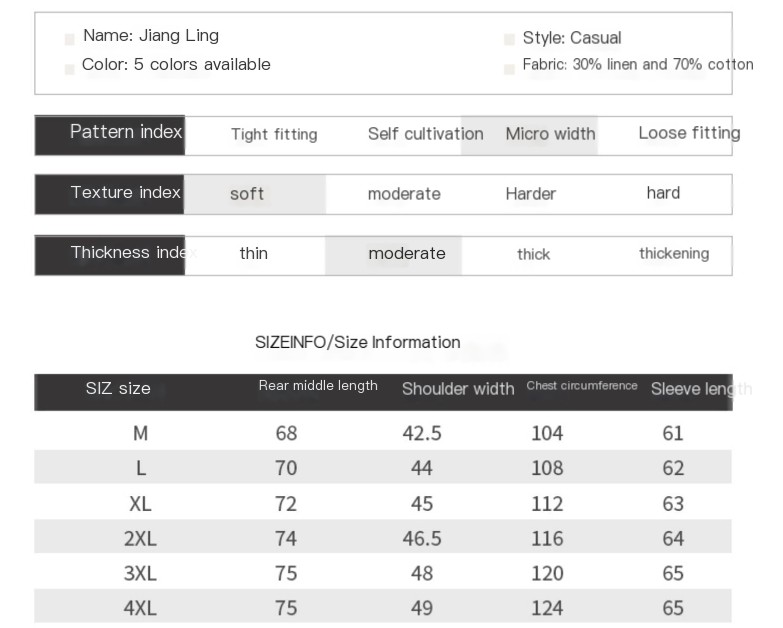Select thickening in the Thickness index row
Image resolution: width=783 pixels, height=628 pixels.
(x=673, y=254)
